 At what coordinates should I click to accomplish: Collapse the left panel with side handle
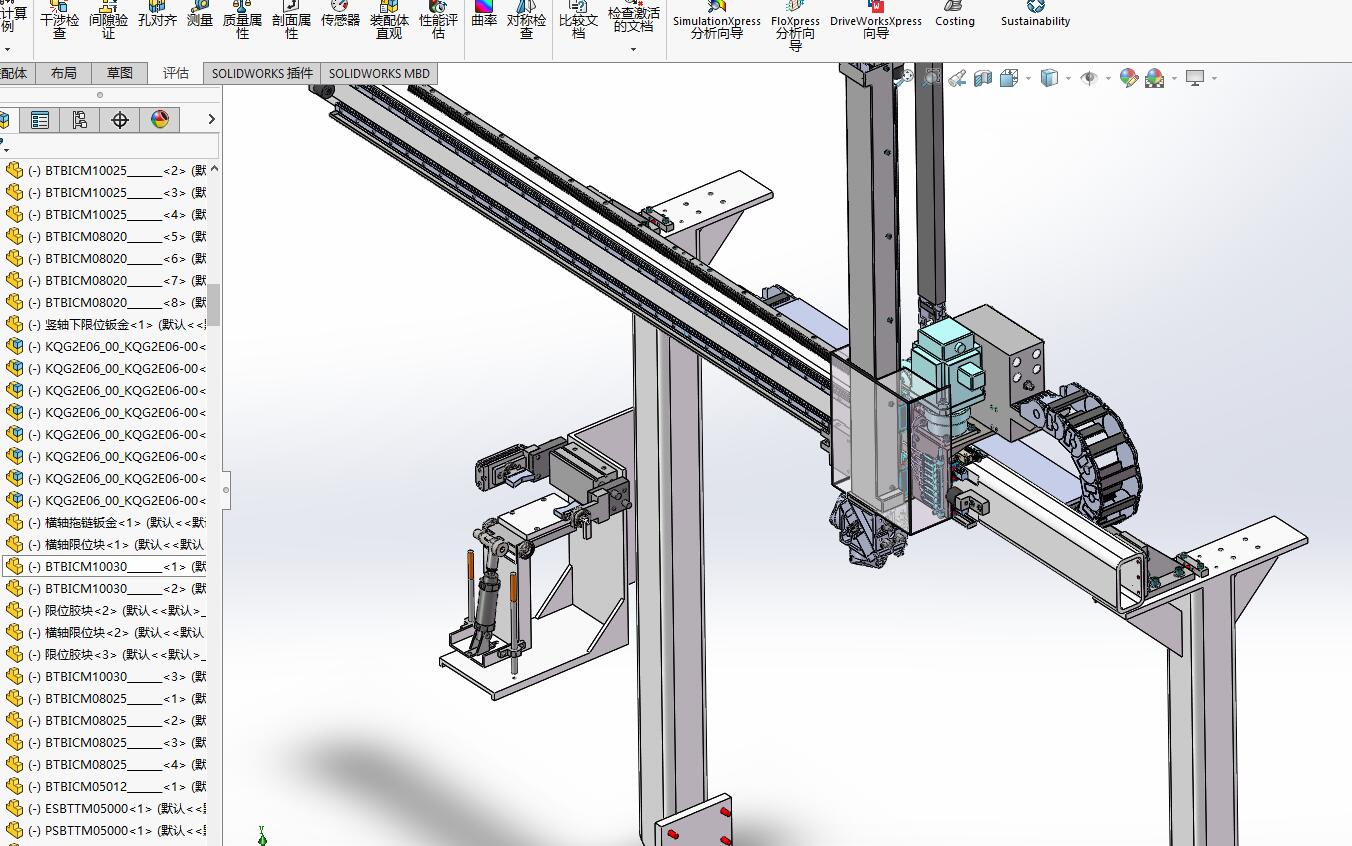[226, 490]
